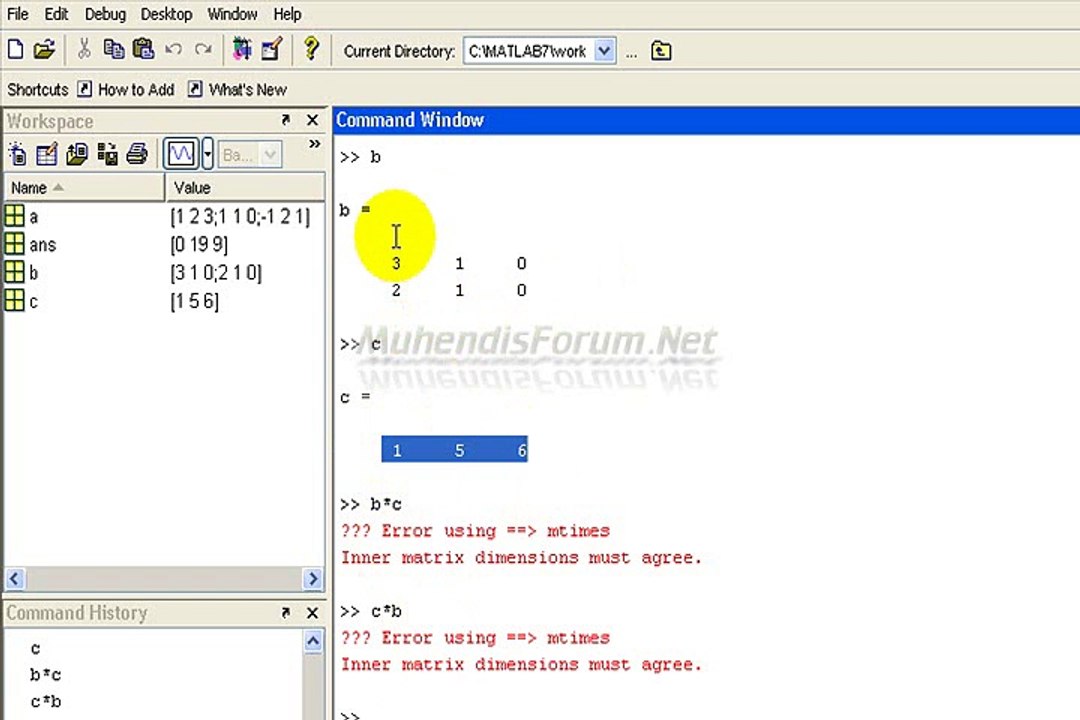
Task: Open file with the folder icon
Action: (44, 50)
